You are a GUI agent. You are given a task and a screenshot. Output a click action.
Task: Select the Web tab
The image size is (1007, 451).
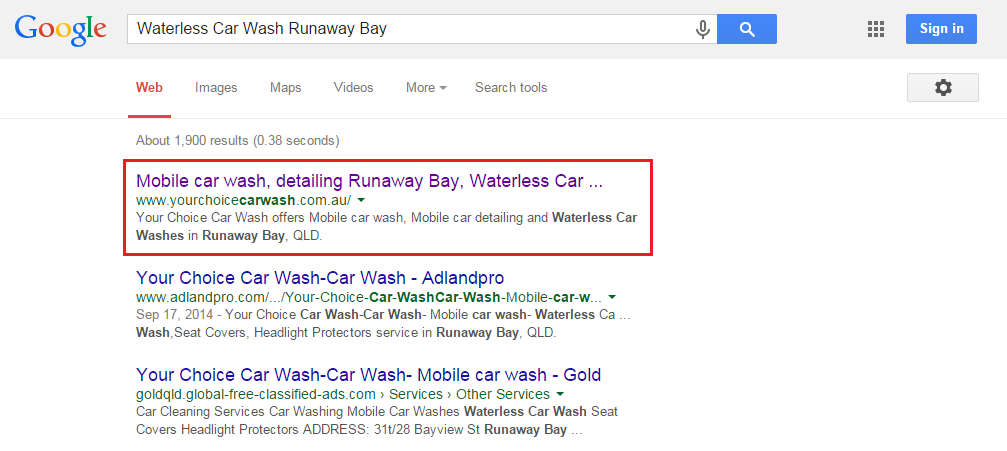pyautogui.click(x=149, y=87)
